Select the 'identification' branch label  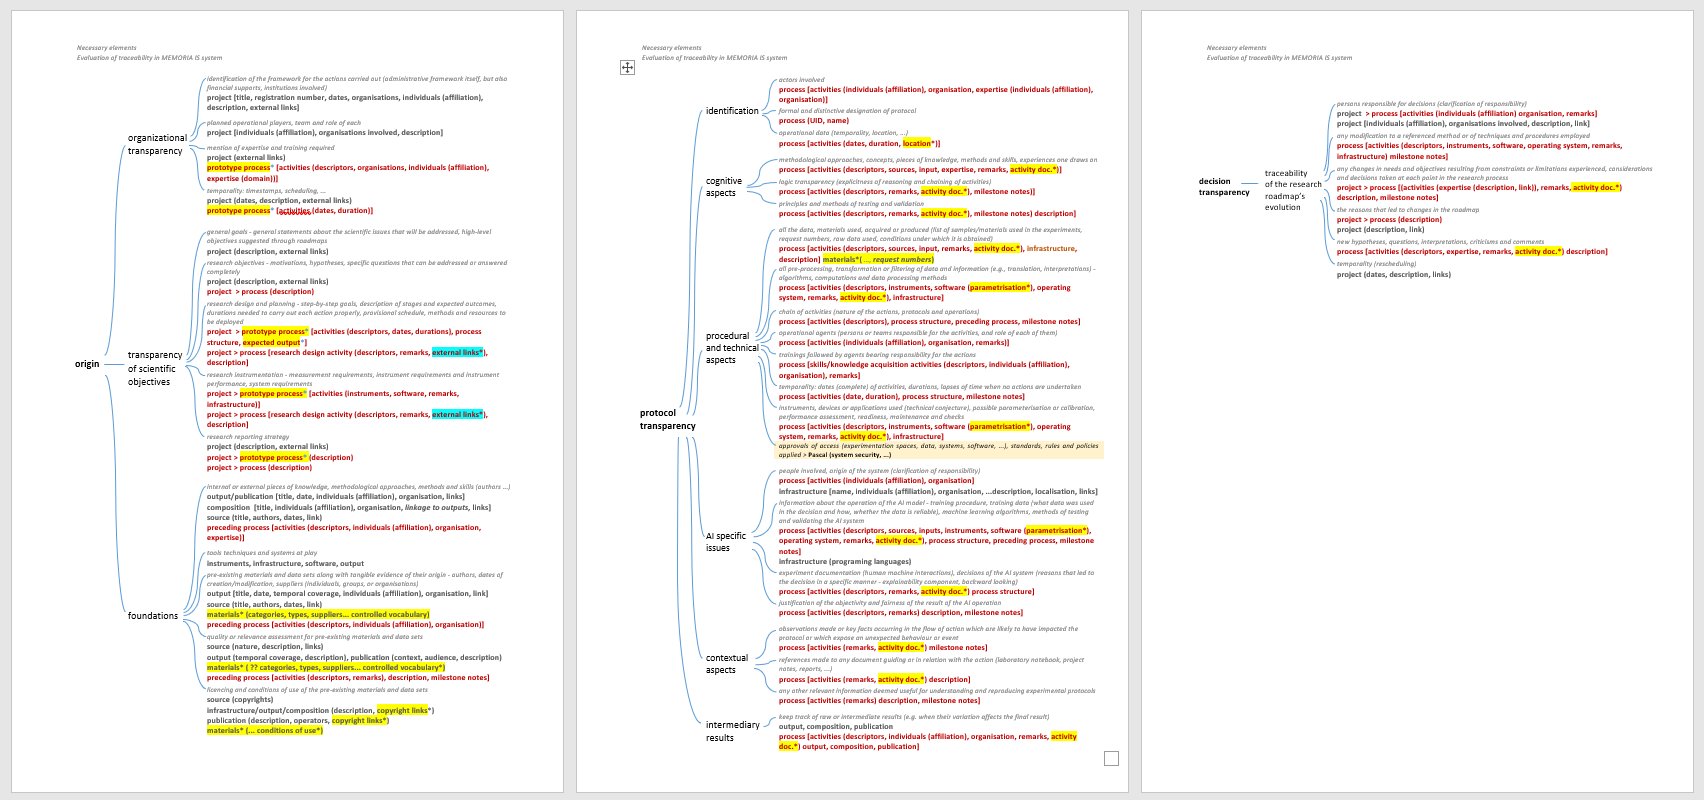click(x=732, y=111)
